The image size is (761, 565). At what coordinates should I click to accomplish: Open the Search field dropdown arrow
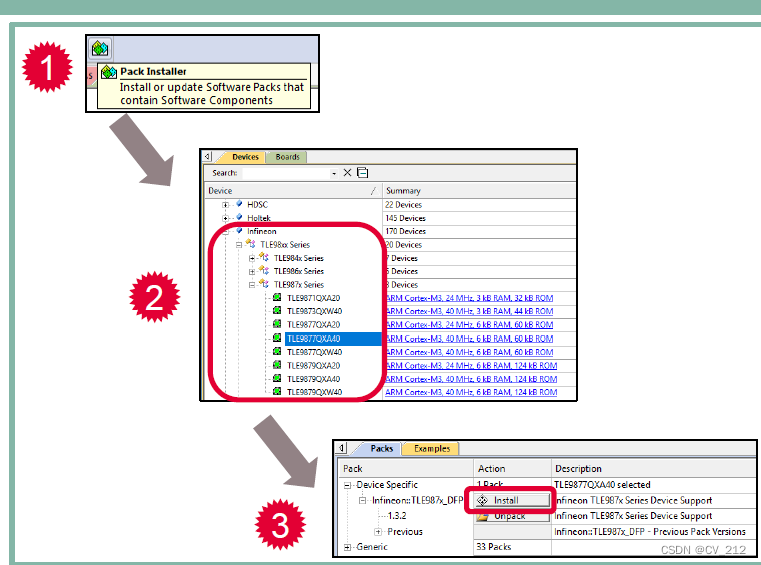(x=334, y=173)
